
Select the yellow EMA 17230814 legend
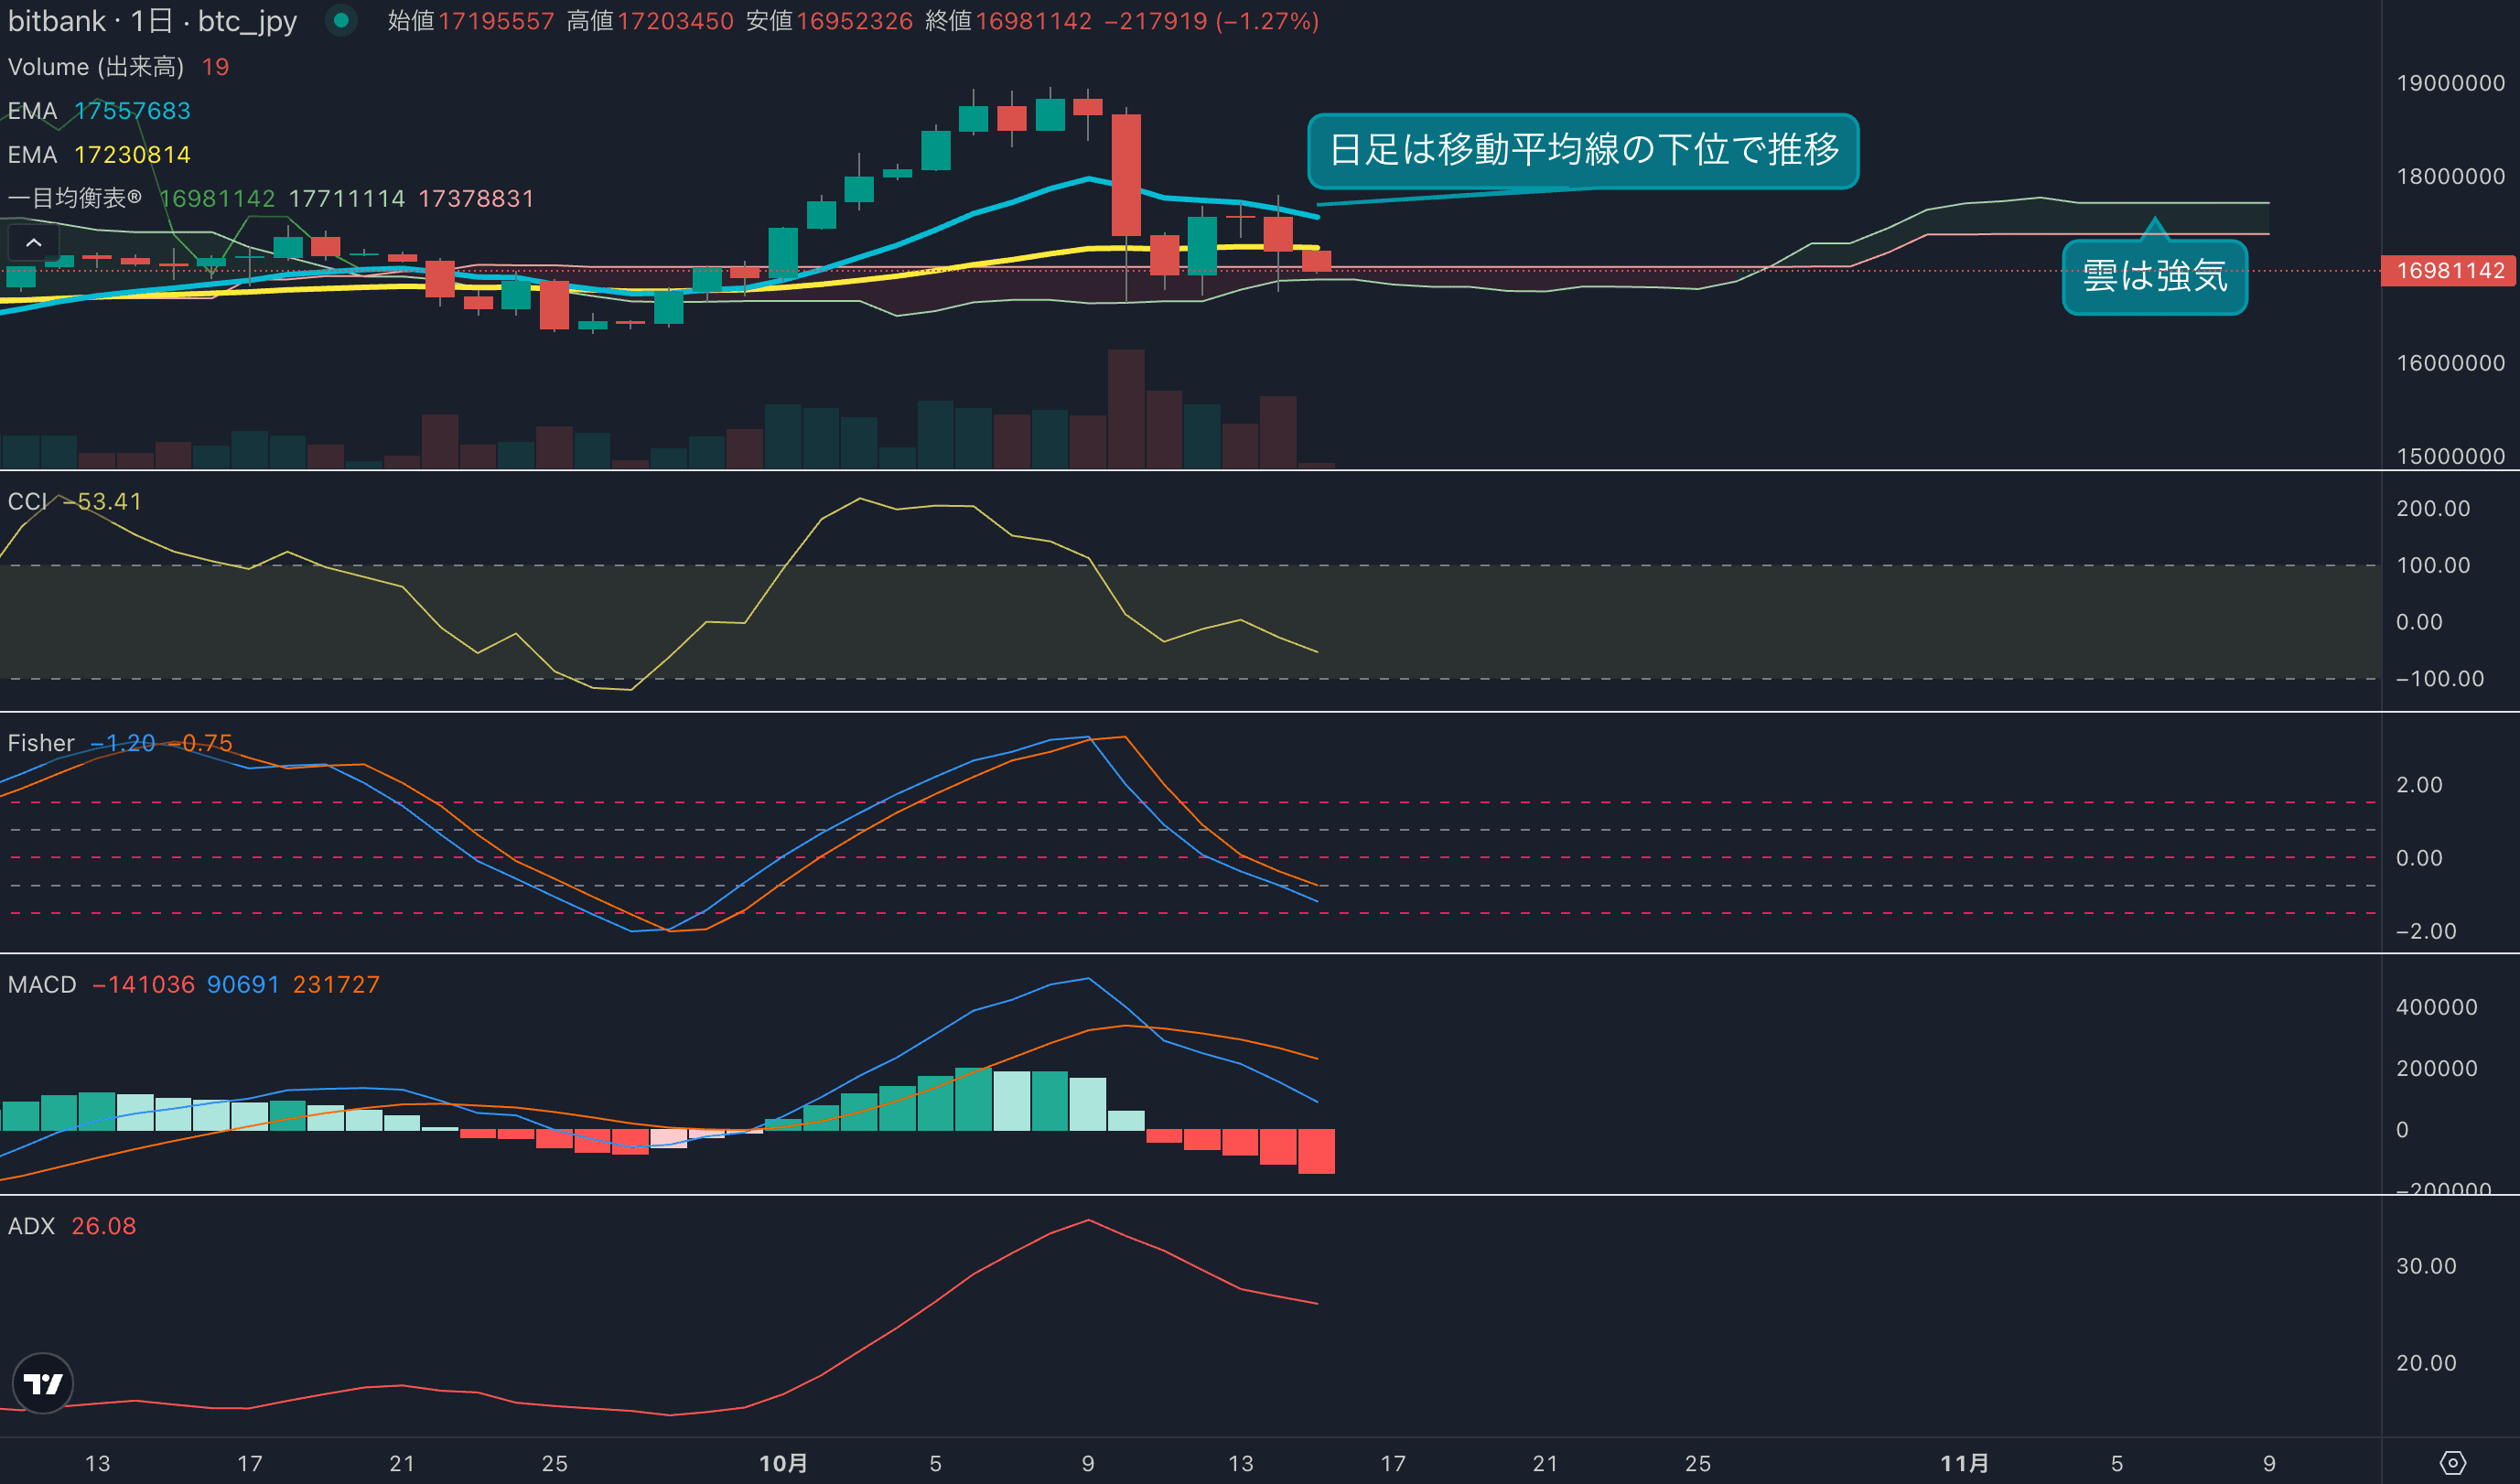click(x=99, y=155)
